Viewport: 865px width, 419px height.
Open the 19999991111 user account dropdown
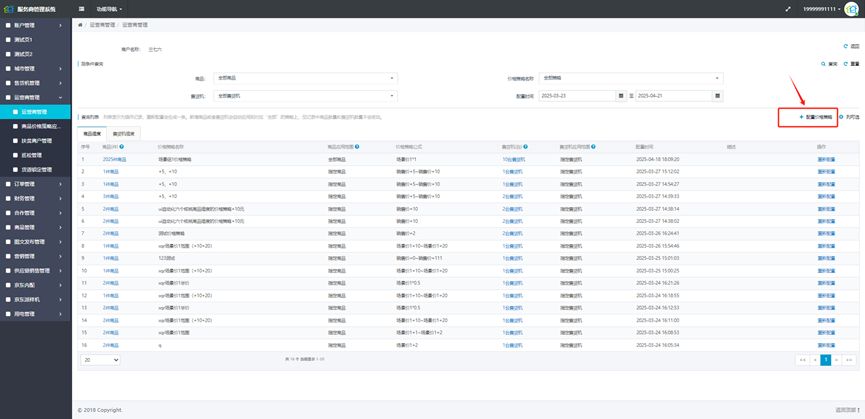pyautogui.click(x=821, y=9)
